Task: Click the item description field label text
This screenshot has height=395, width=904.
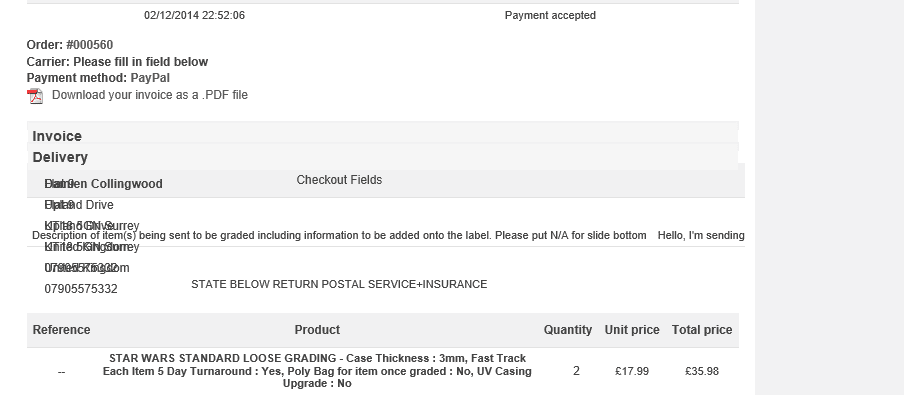Action: point(339,235)
